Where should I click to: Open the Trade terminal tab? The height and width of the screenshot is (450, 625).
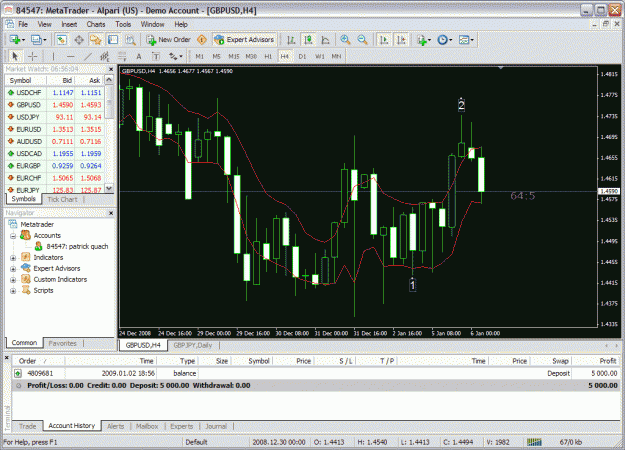[x=28, y=426]
